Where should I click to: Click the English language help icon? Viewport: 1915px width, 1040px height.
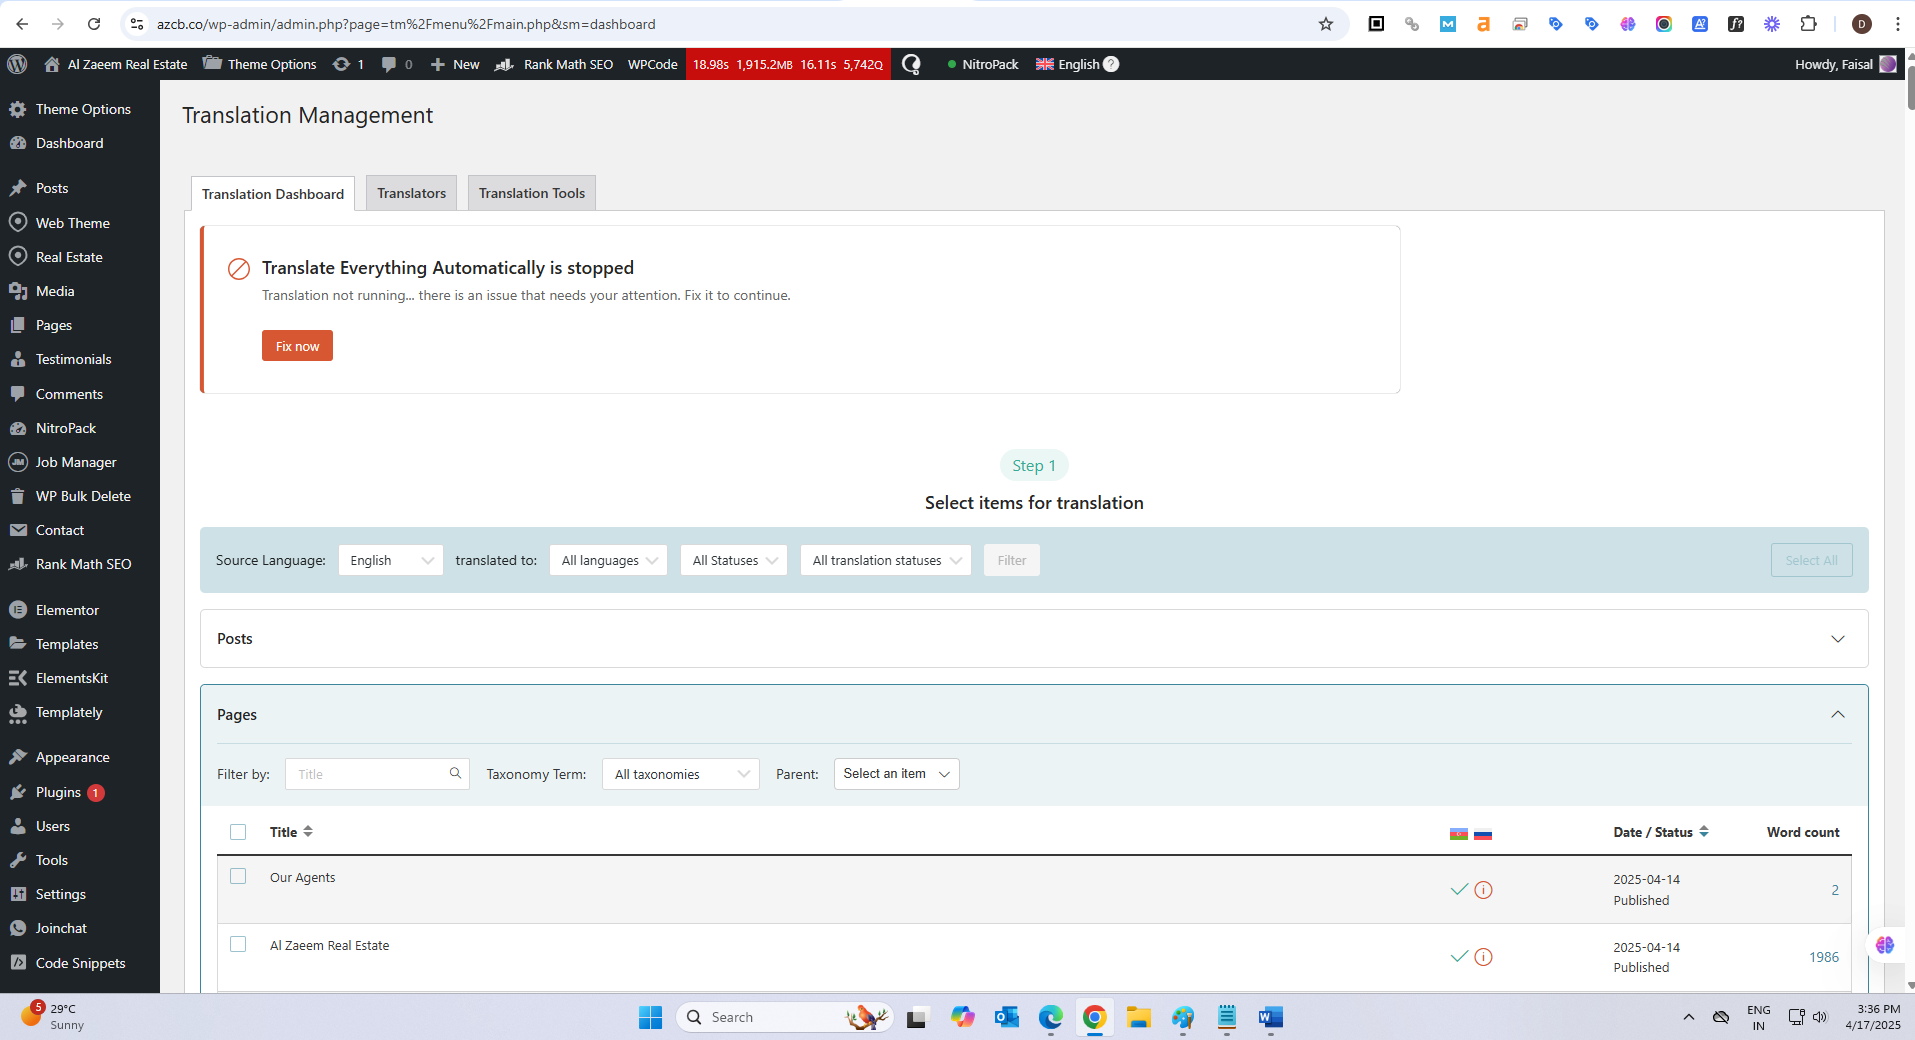(x=1111, y=64)
